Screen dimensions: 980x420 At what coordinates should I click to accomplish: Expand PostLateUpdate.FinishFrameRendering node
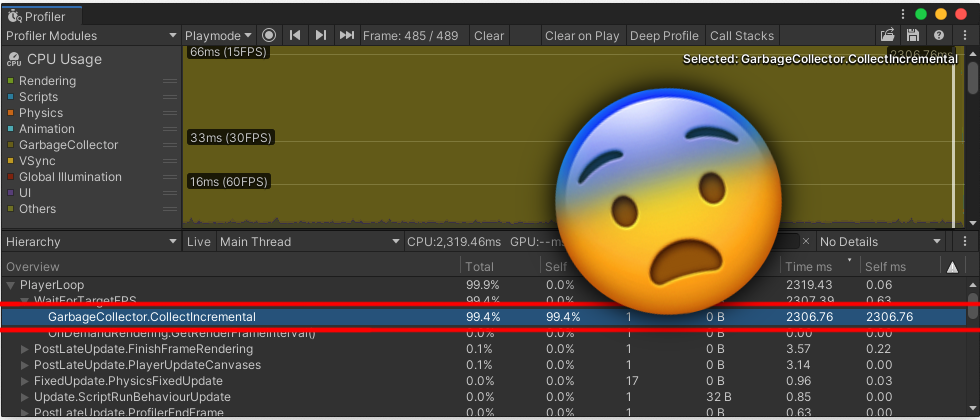pyautogui.click(x=25, y=349)
